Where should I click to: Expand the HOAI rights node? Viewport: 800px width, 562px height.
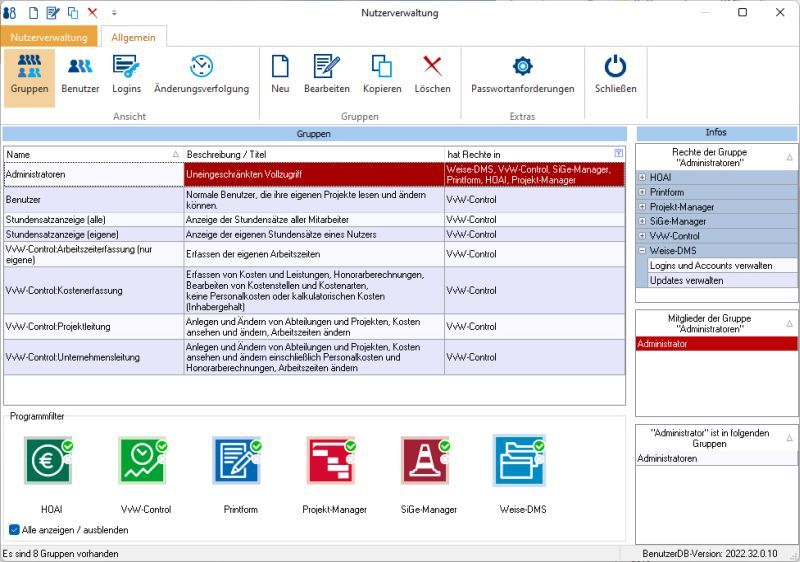click(x=642, y=177)
